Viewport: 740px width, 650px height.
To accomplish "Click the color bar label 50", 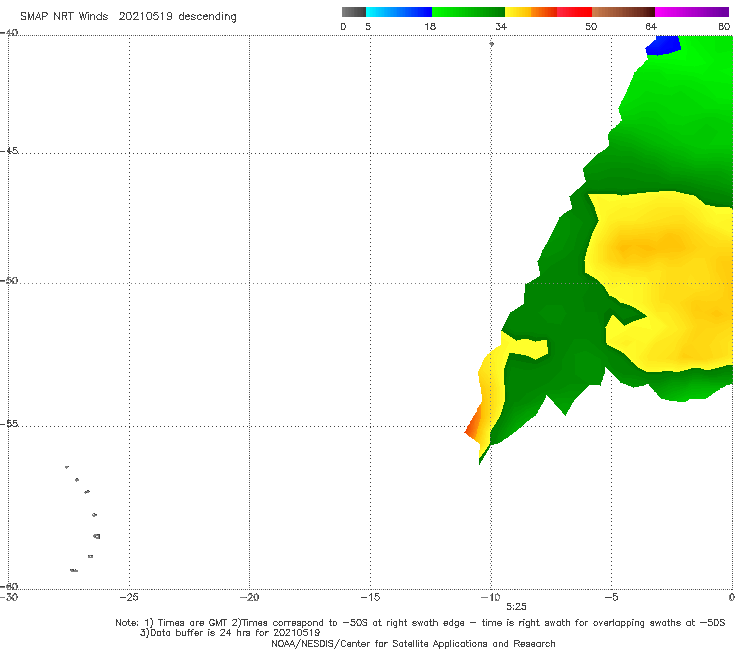I will click(x=591, y=27).
